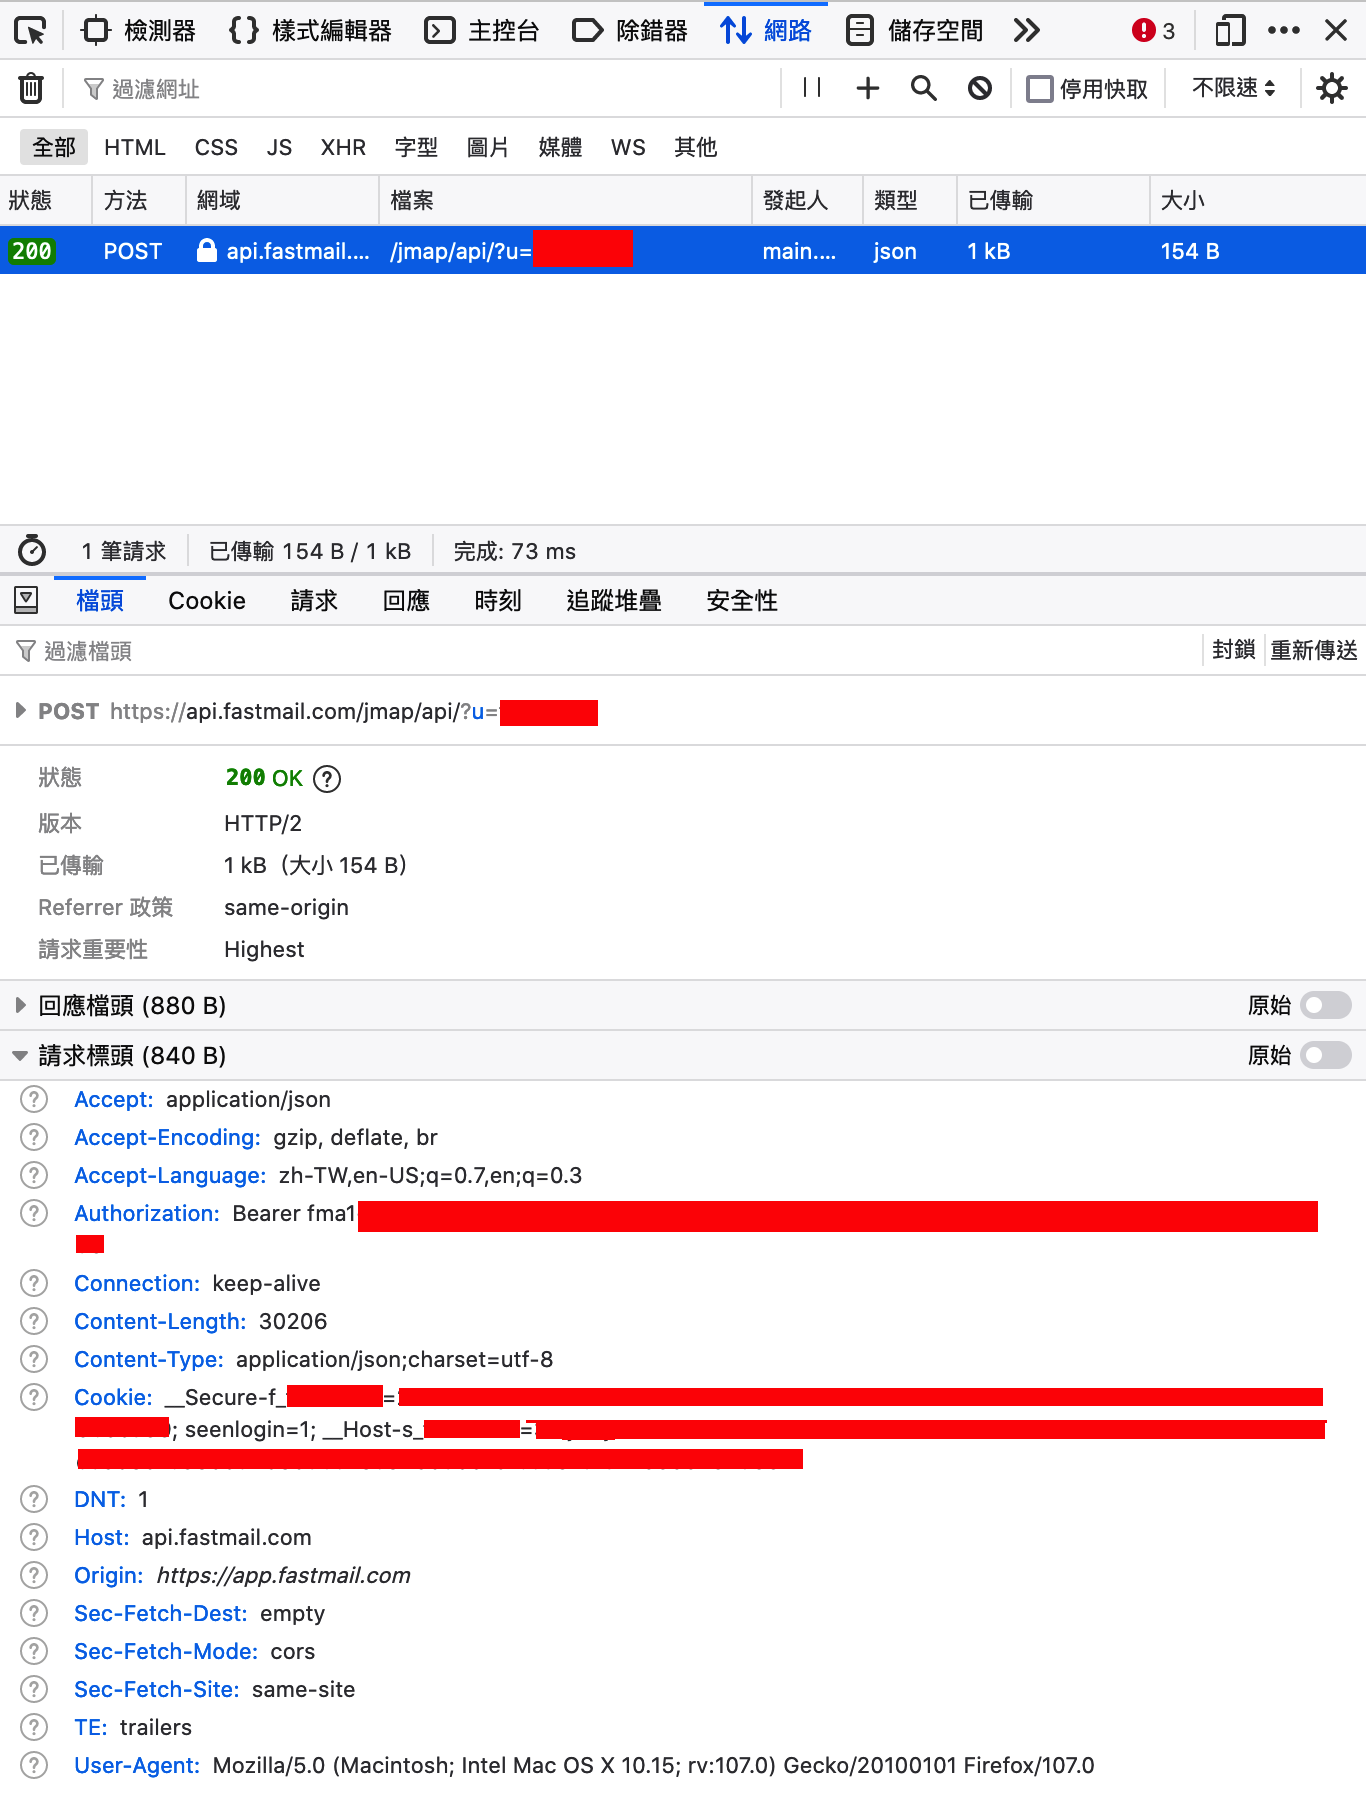Open help for Accept-Encoding header

(34, 1137)
